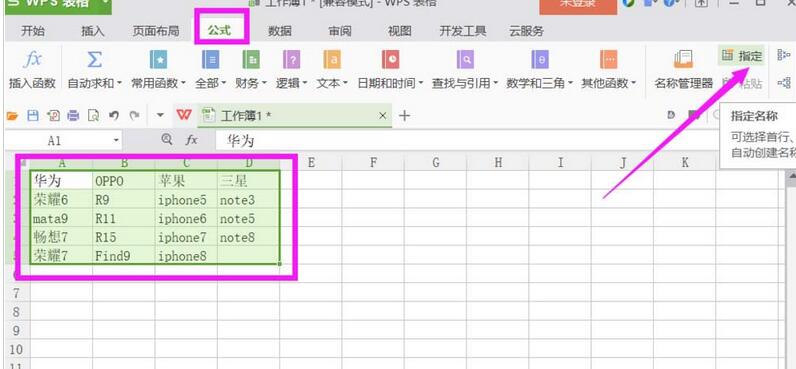Click the WPS 表格 application menu button
The height and width of the screenshot is (369, 796).
coord(57,6)
